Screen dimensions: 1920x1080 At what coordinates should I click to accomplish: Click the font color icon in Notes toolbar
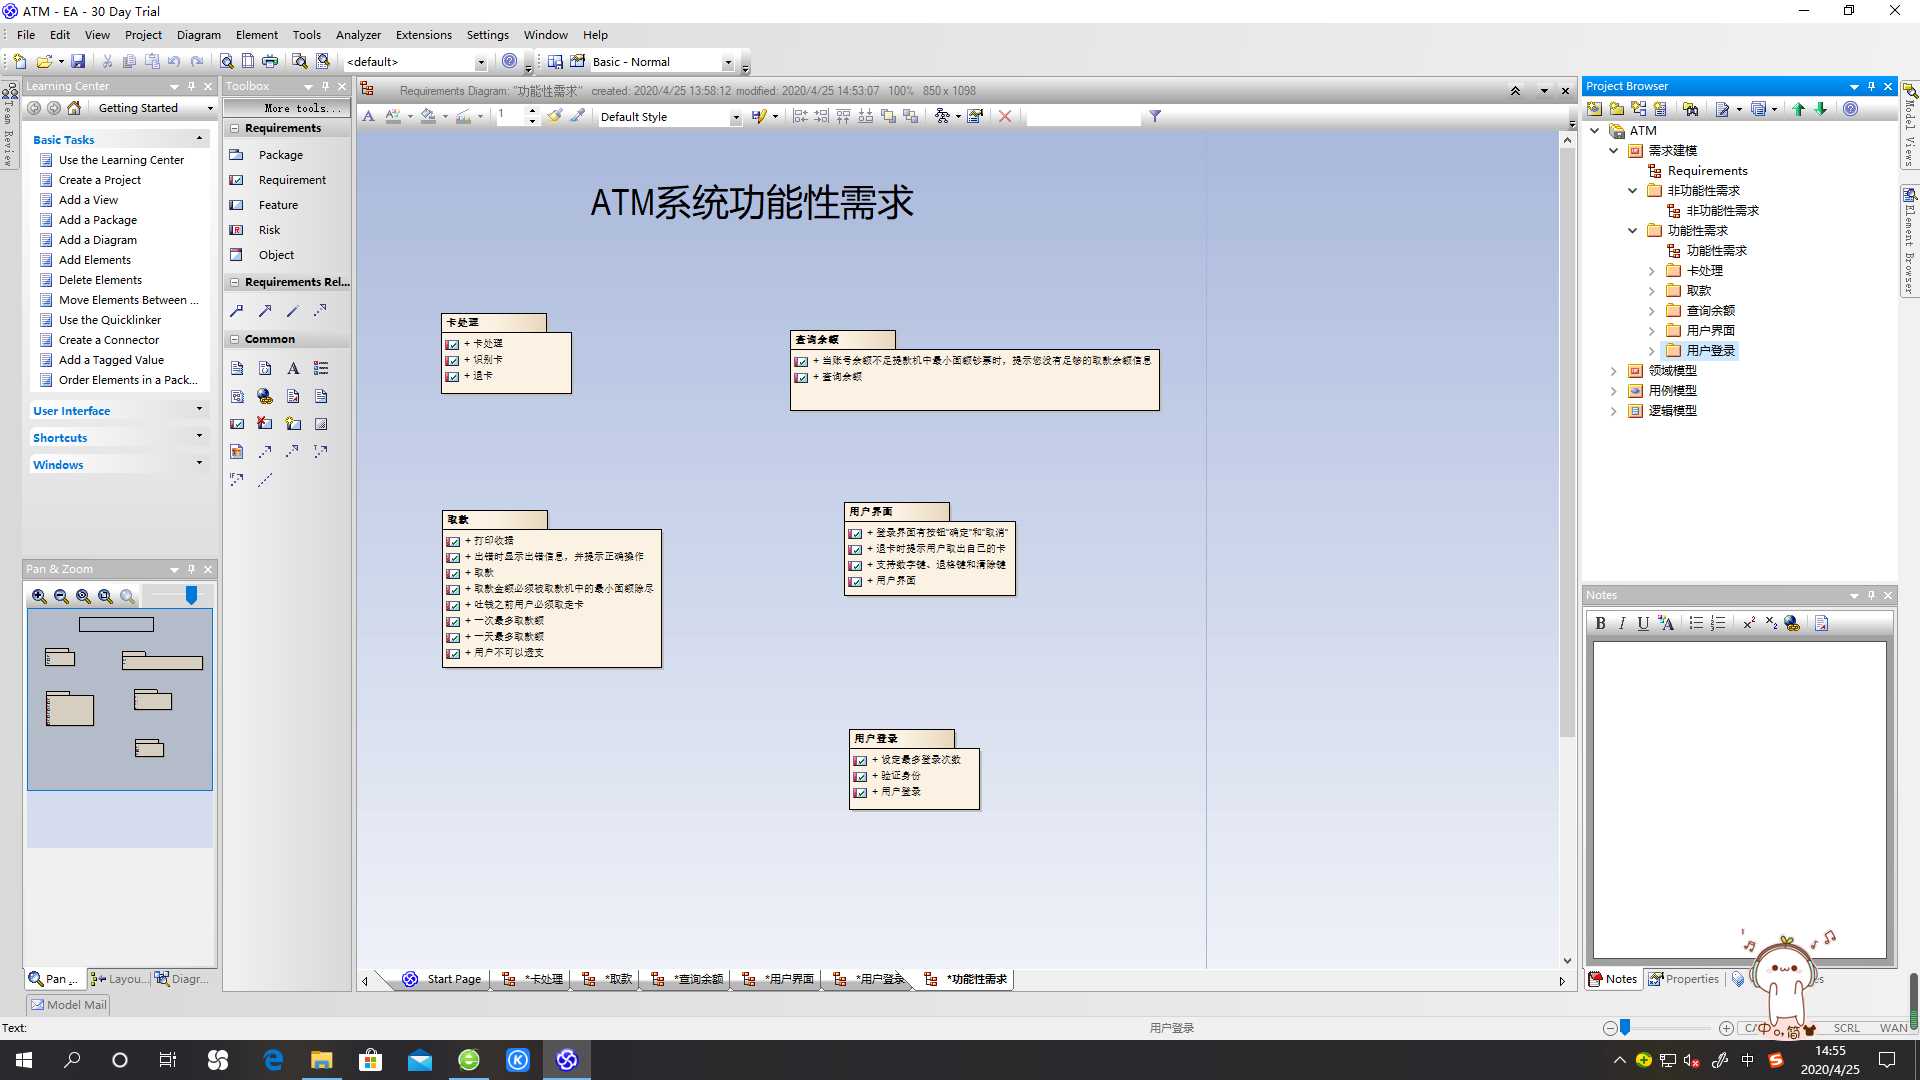(1666, 624)
